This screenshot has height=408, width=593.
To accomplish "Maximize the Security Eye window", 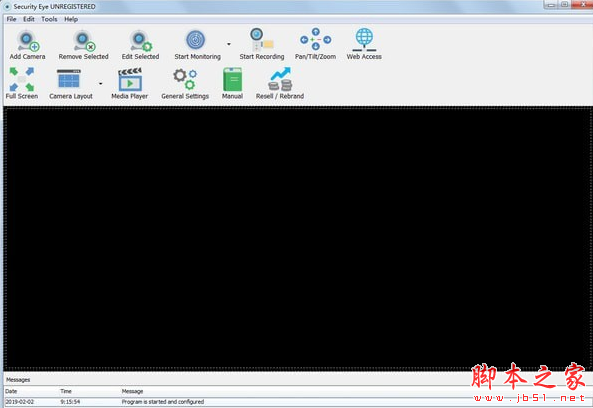I will click(x=564, y=5).
